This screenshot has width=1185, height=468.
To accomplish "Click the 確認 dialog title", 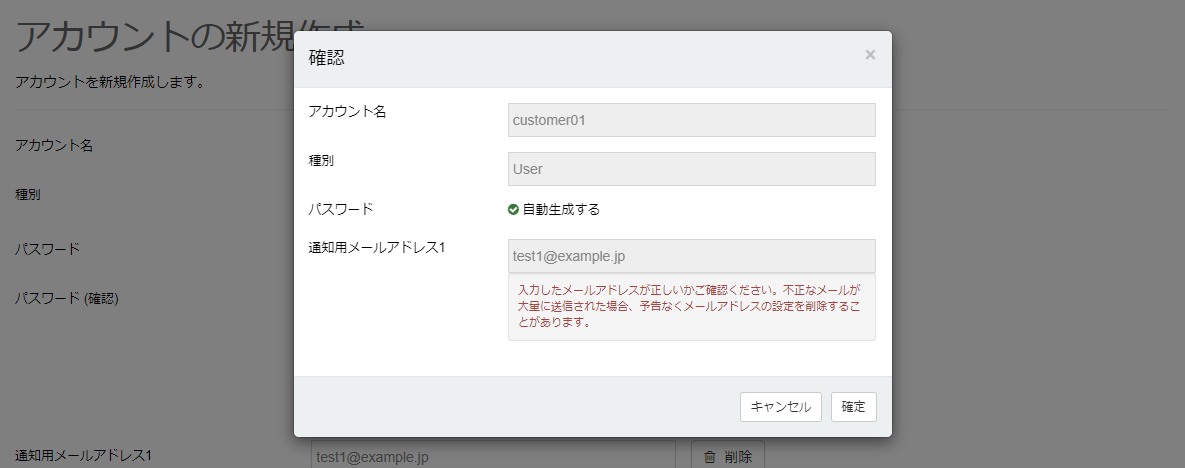I will pos(326,58).
